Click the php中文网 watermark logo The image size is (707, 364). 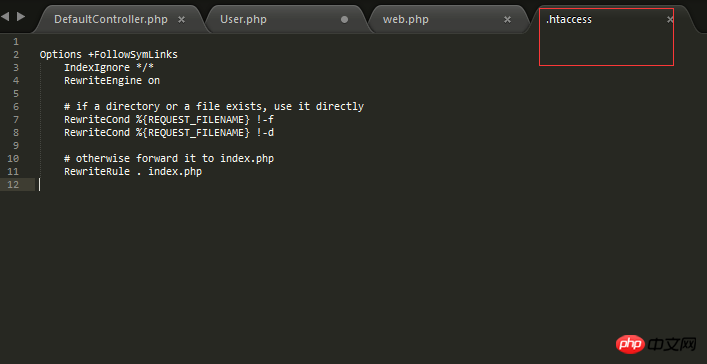tap(656, 345)
